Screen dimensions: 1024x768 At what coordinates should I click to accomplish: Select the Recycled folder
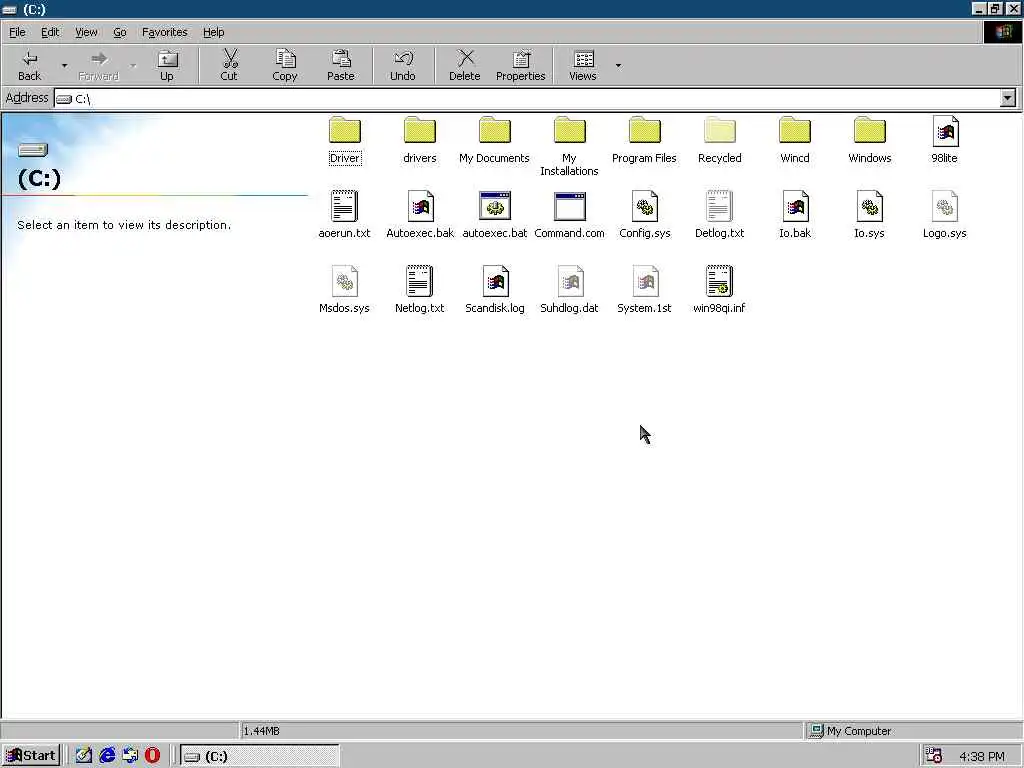(x=720, y=140)
